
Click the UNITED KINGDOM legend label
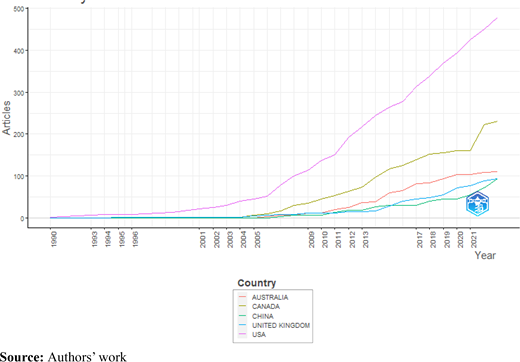coord(281,325)
